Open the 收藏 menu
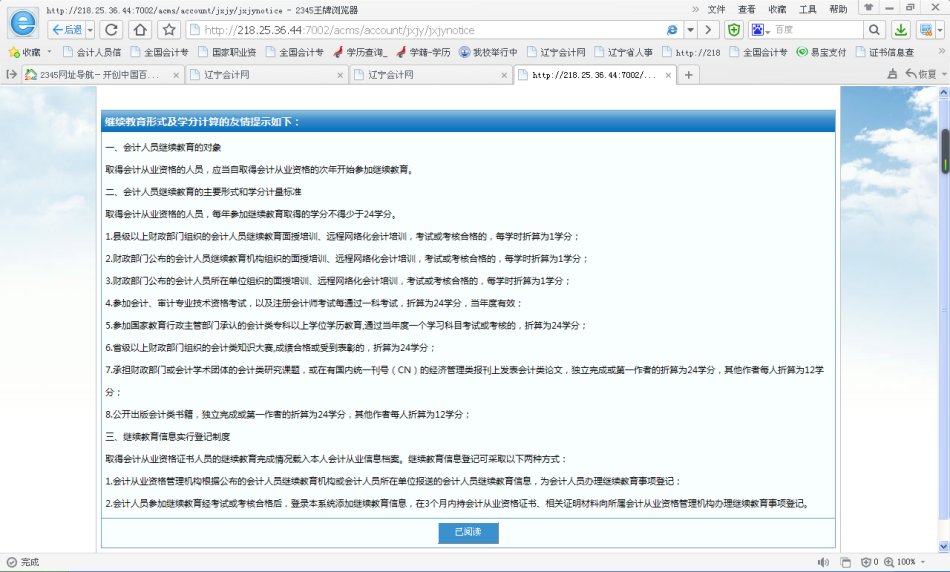This screenshot has height=572, width=950. [777, 9]
